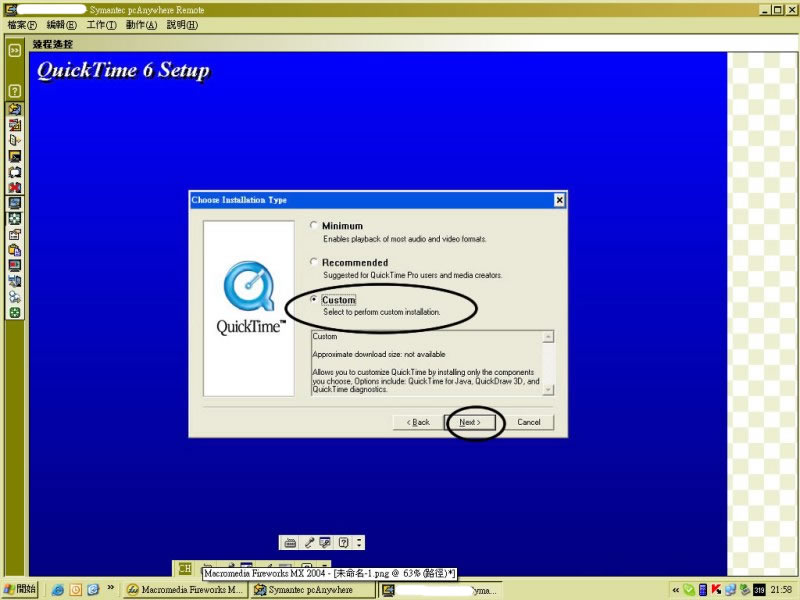Click the blue monitor icon in the left toolbar
The height and width of the screenshot is (600, 800).
point(15,203)
